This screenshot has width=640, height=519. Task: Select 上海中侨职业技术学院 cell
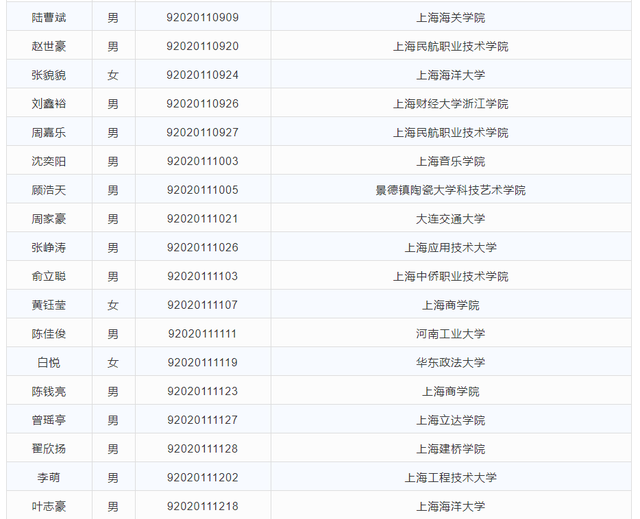(451, 276)
